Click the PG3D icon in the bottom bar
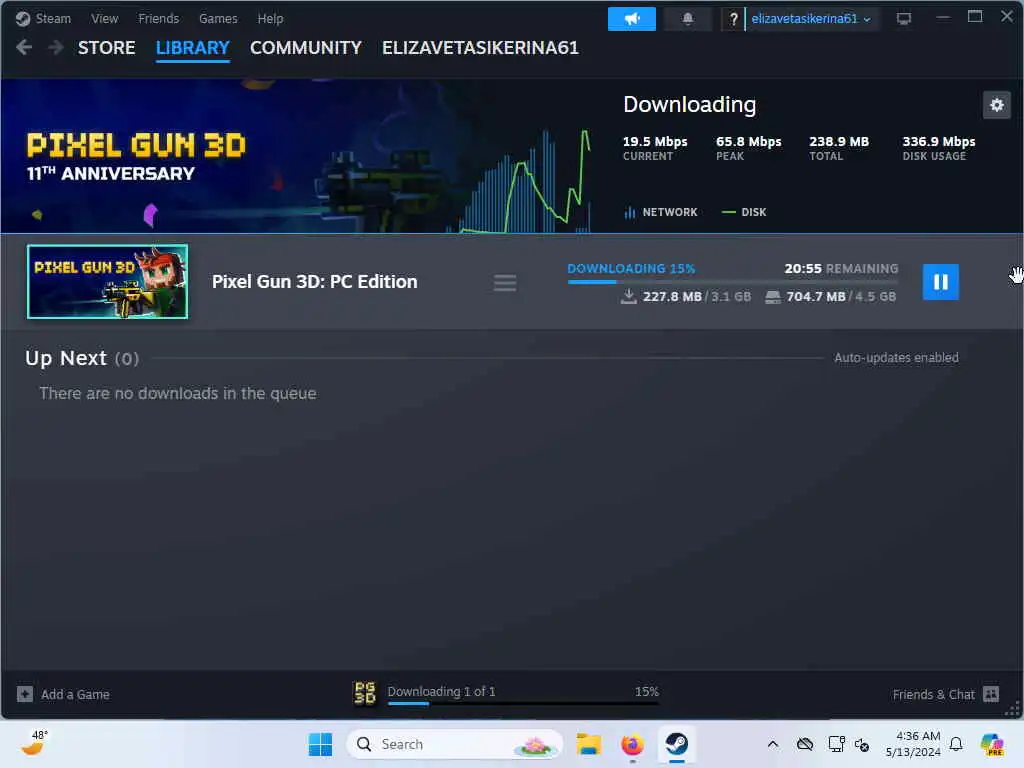This screenshot has height=768, width=1024. [364, 693]
